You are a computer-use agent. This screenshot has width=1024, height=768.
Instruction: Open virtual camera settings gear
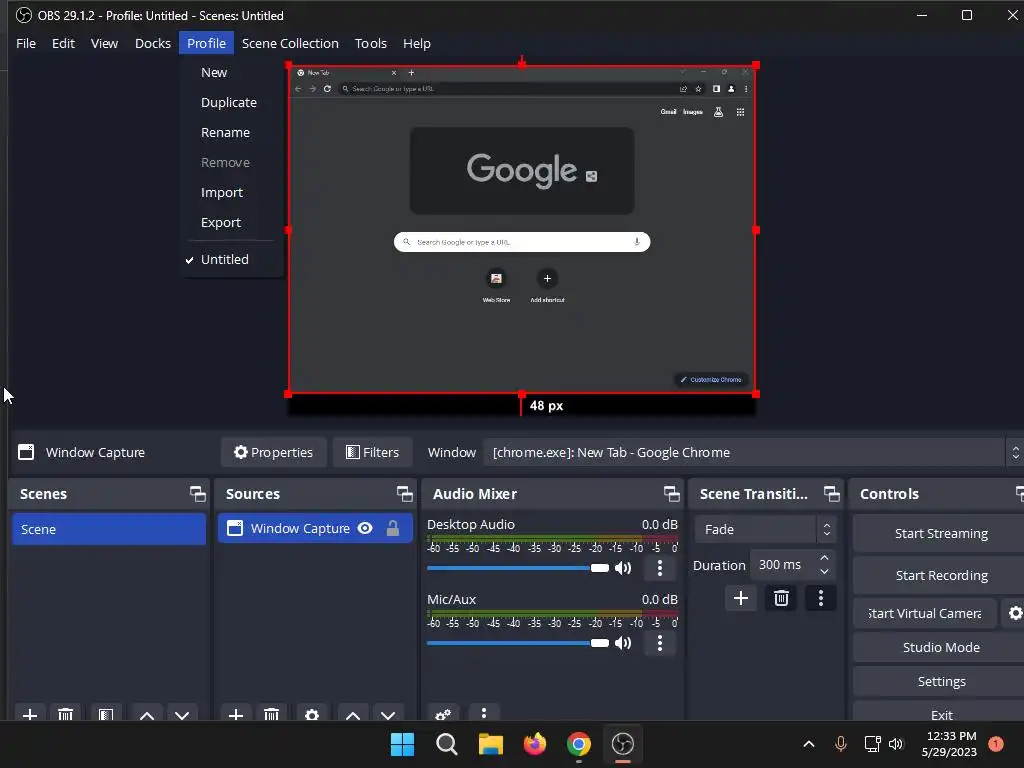coord(1015,613)
